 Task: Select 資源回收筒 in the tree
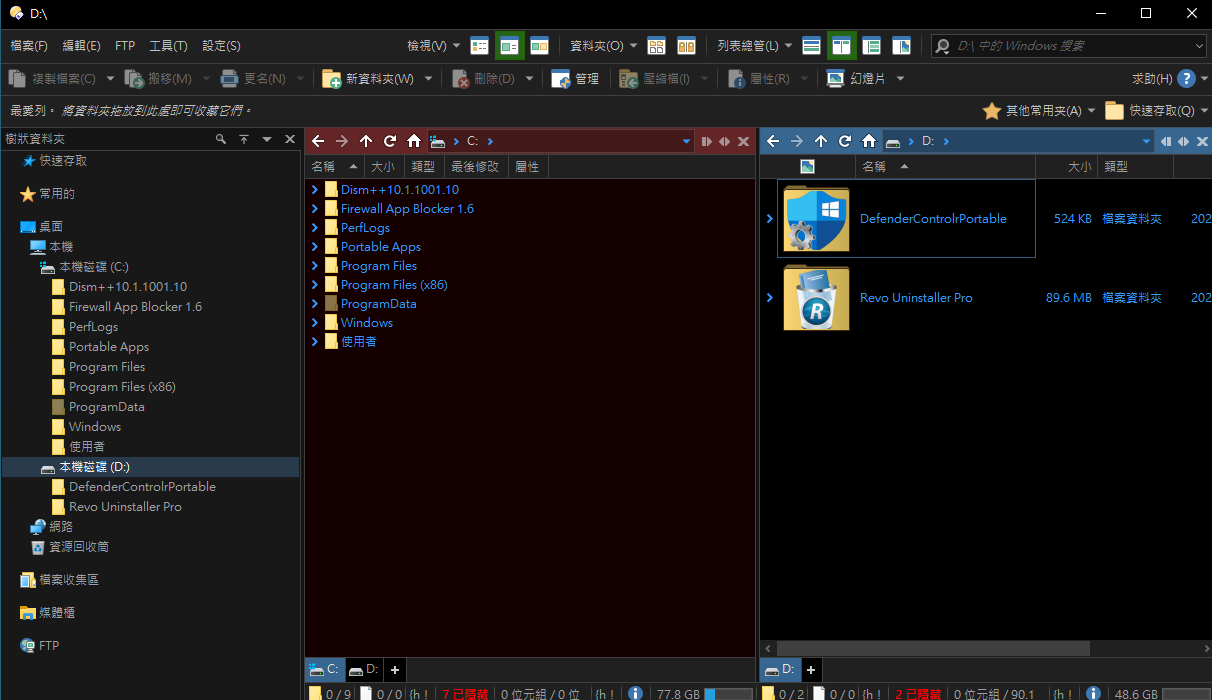pyautogui.click(x=79, y=547)
